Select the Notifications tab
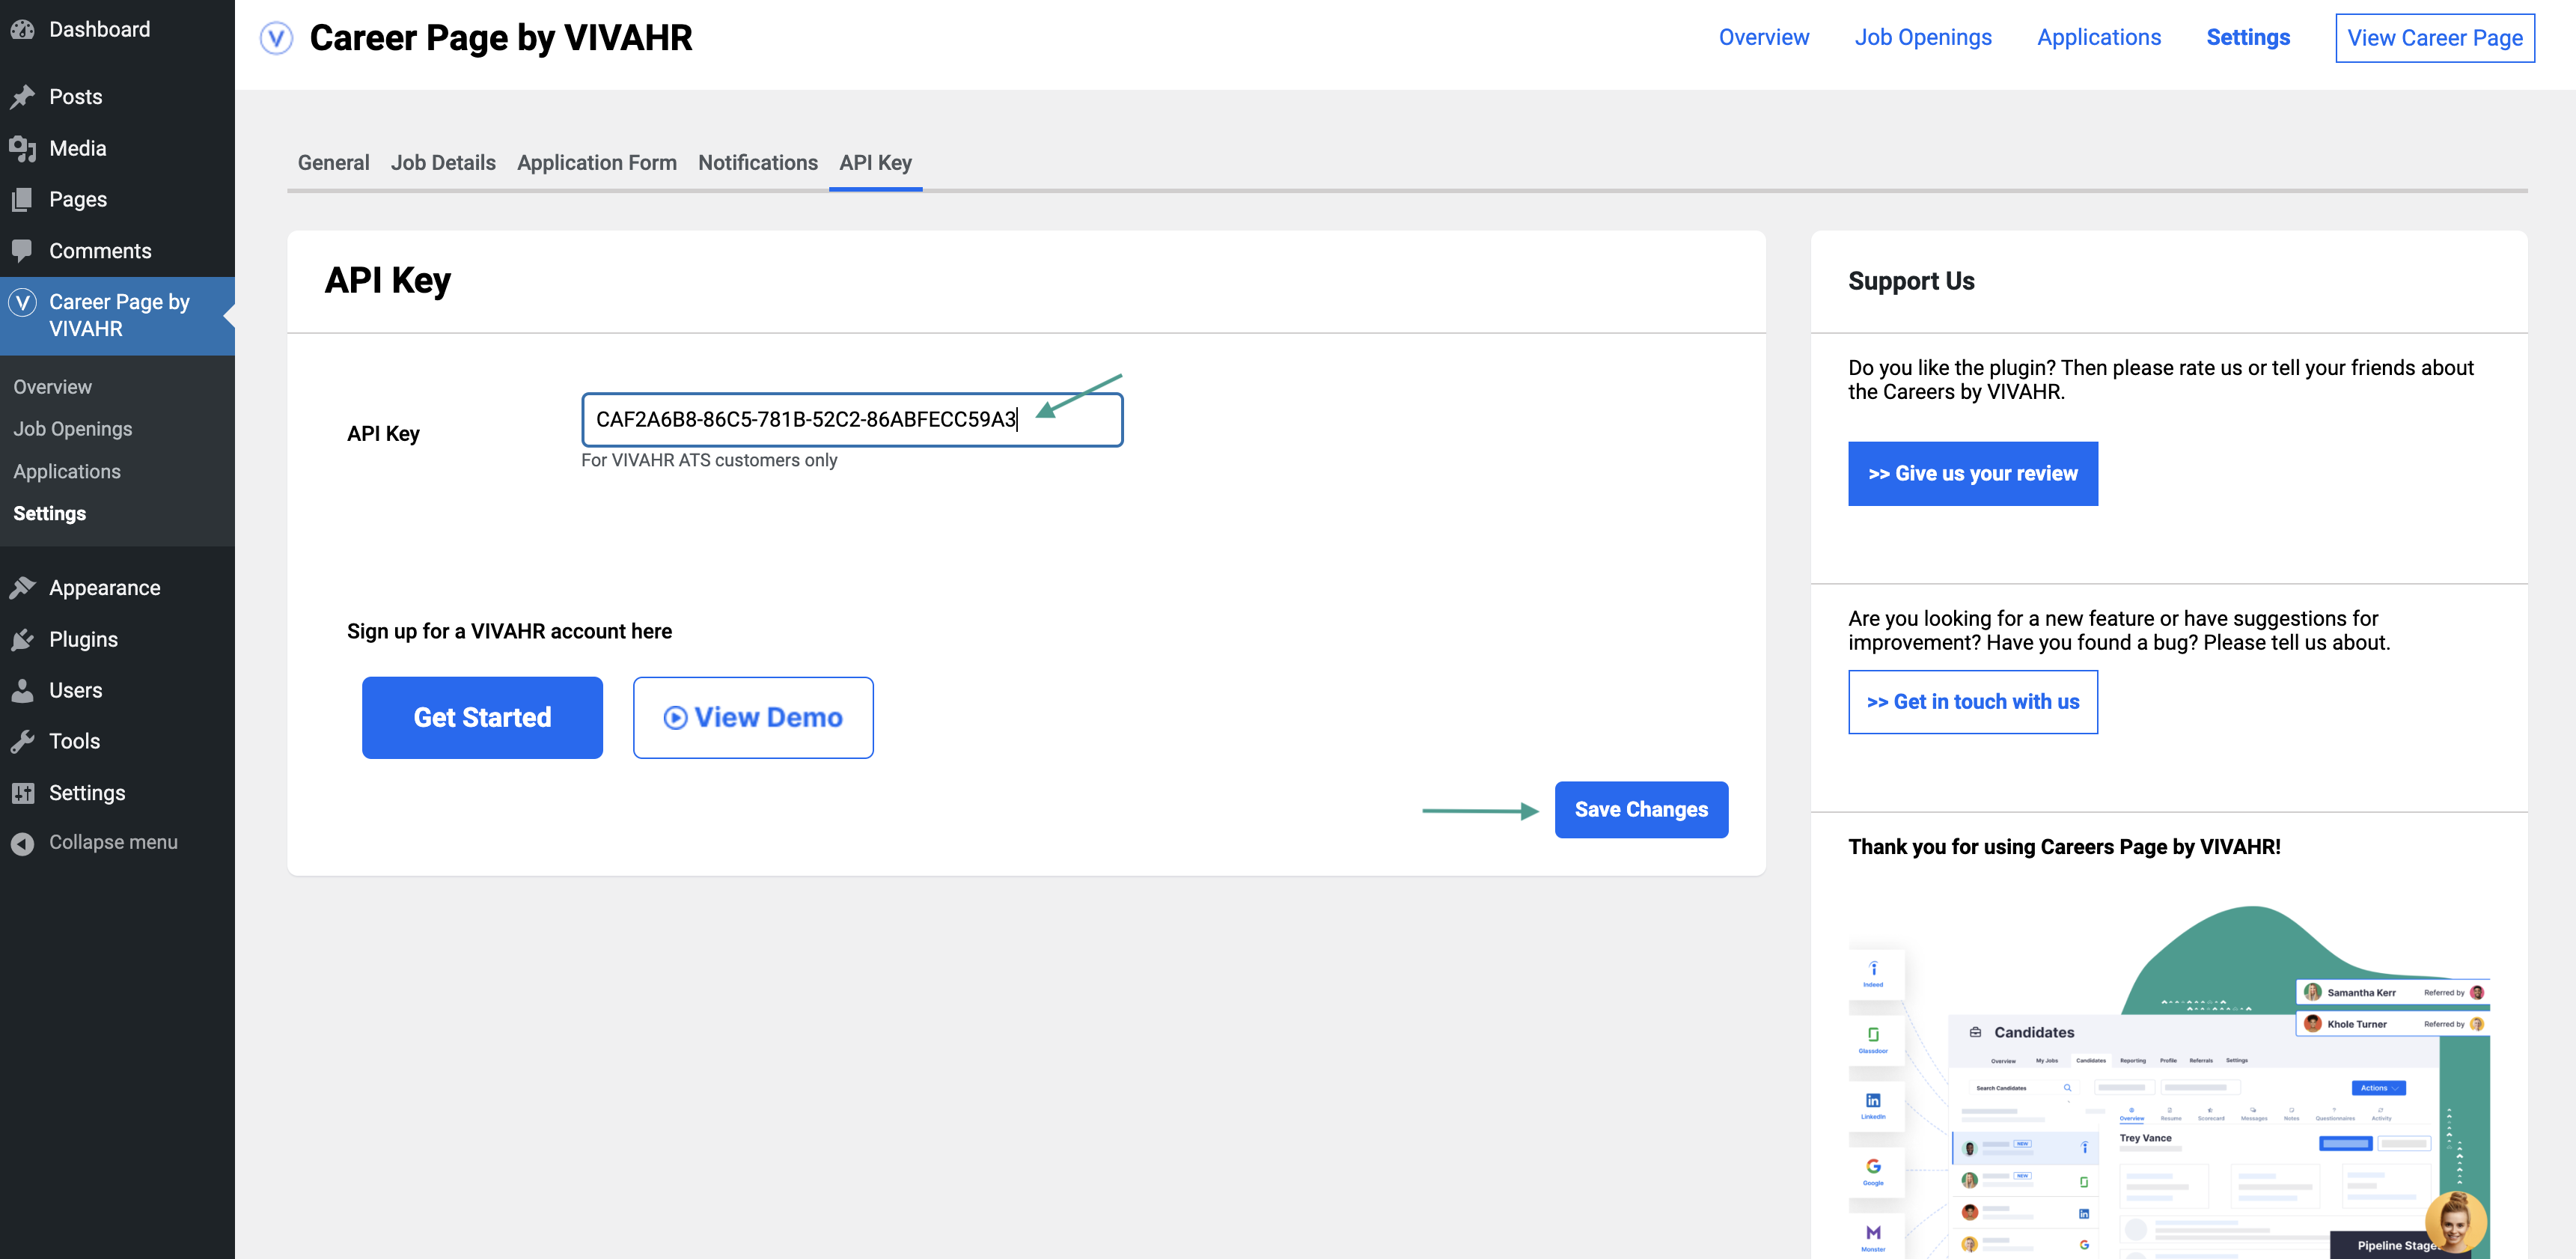The width and height of the screenshot is (2576, 1259). pyautogui.click(x=758, y=163)
